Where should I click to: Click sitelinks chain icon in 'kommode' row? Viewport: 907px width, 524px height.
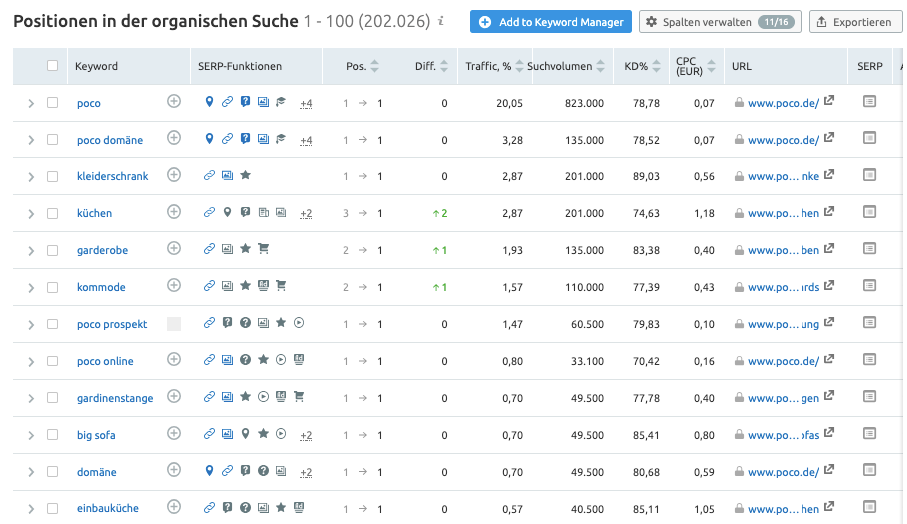[209, 286]
